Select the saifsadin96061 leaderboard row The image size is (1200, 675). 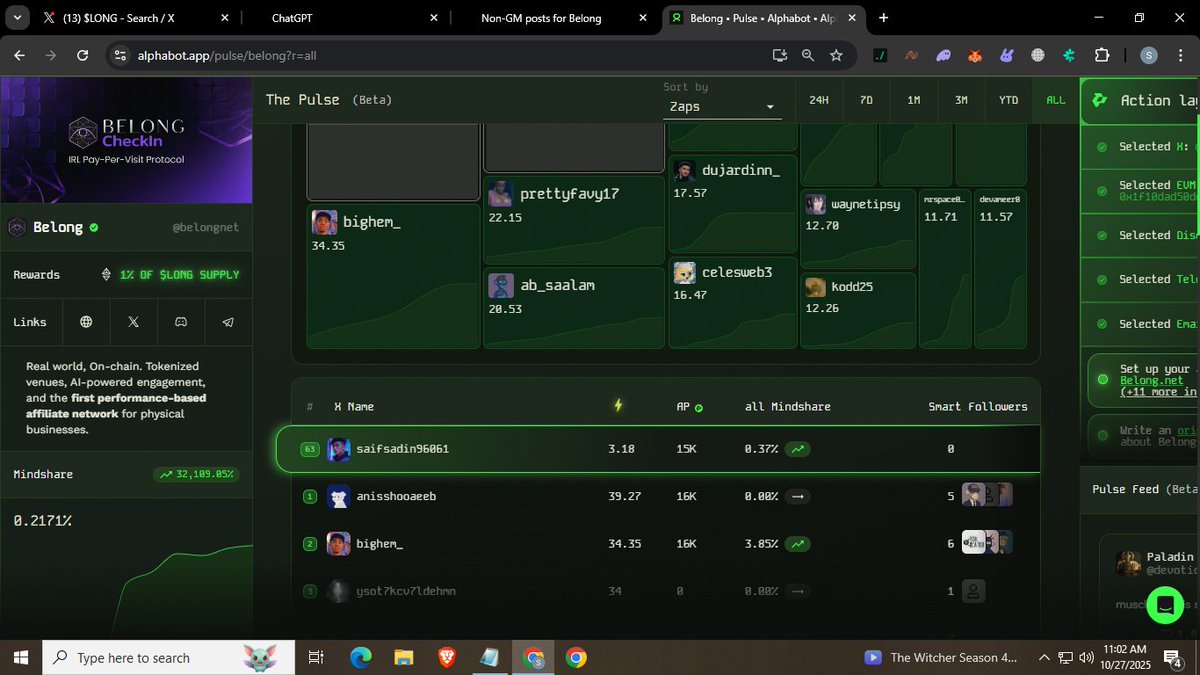(658, 449)
